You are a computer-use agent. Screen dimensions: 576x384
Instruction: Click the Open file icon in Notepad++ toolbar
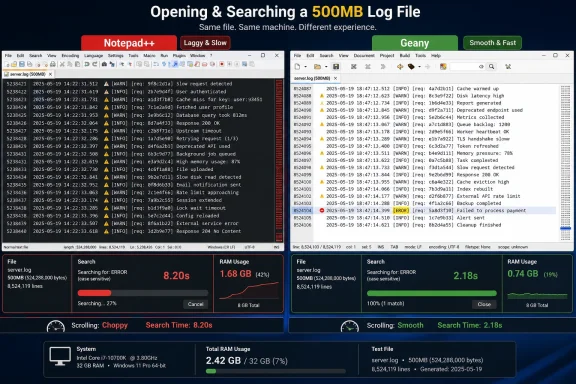[x=14, y=64]
